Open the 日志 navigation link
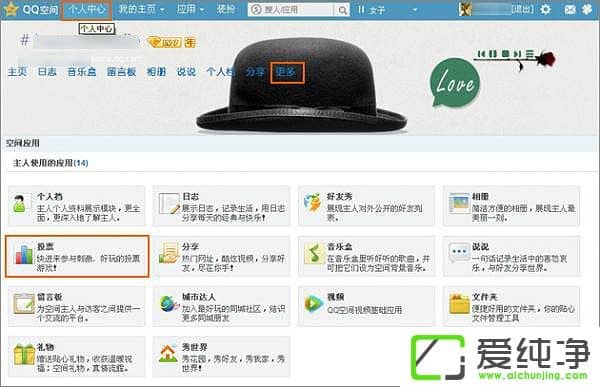This screenshot has width=600, height=387. (x=47, y=72)
